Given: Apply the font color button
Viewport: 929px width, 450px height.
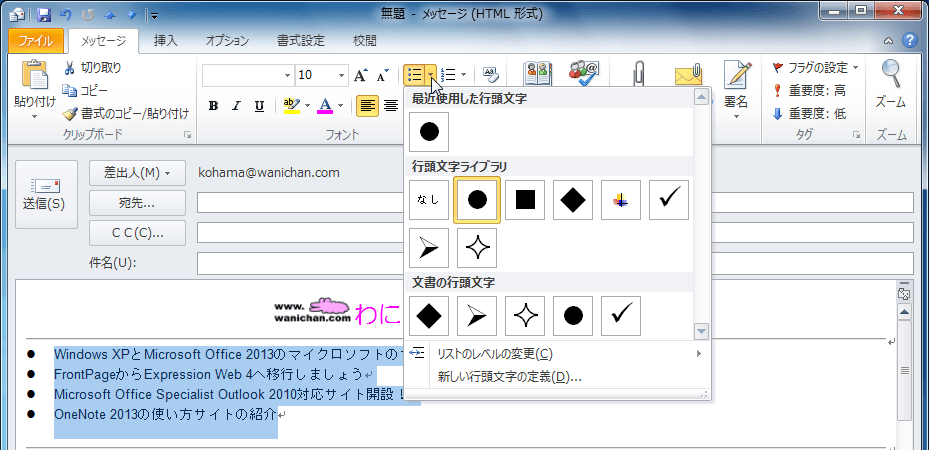Looking at the screenshot, I should (325, 106).
